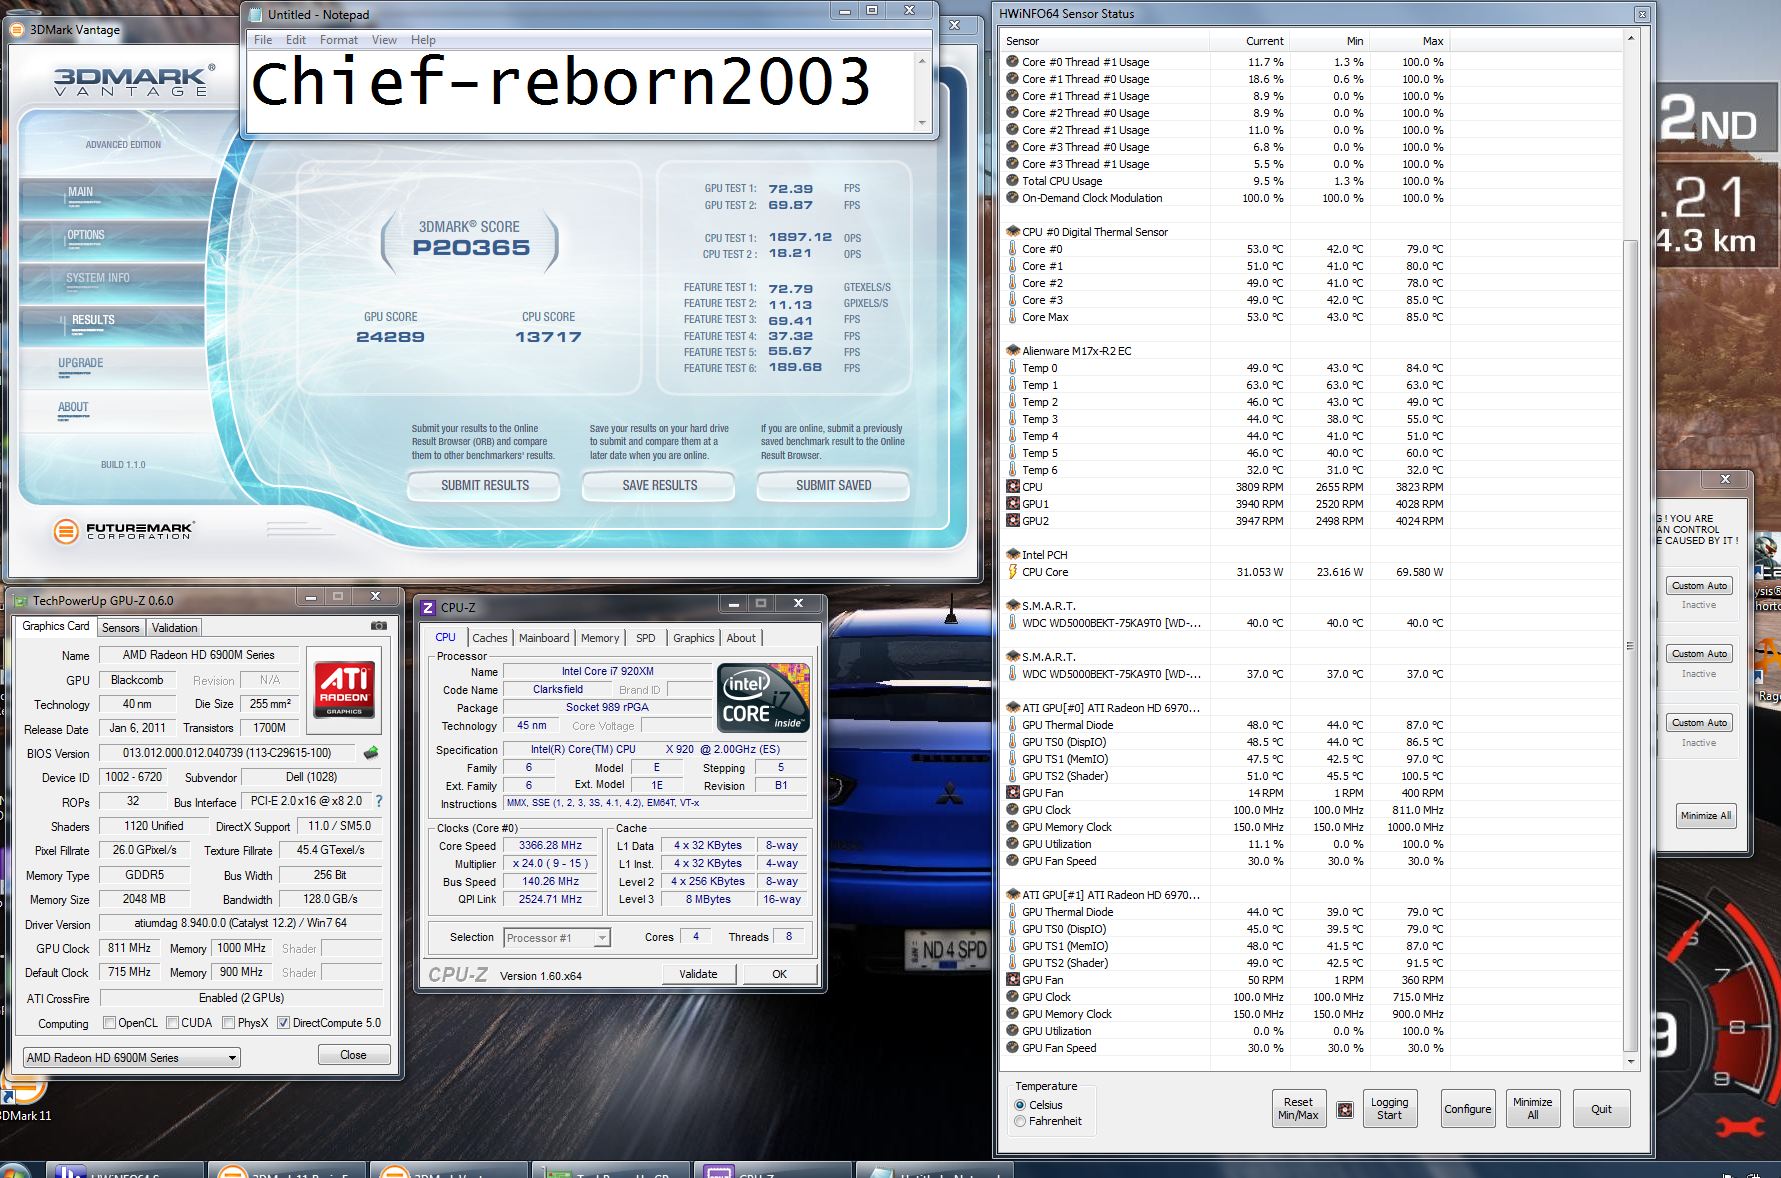The image size is (1781, 1178).
Task: Click the 3DMark Vantage title bar icon
Action: pos(17,29)
